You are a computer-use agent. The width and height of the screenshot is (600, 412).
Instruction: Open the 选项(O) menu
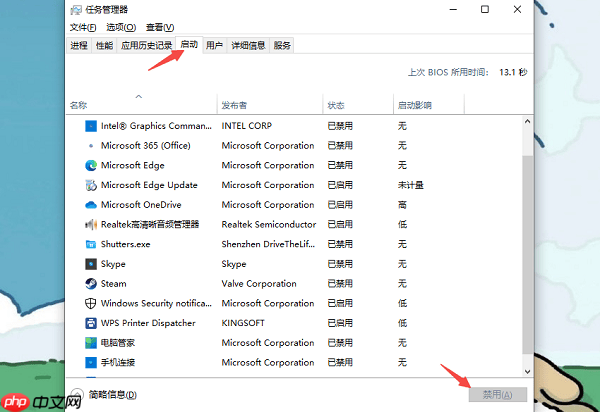pos(121,28)
